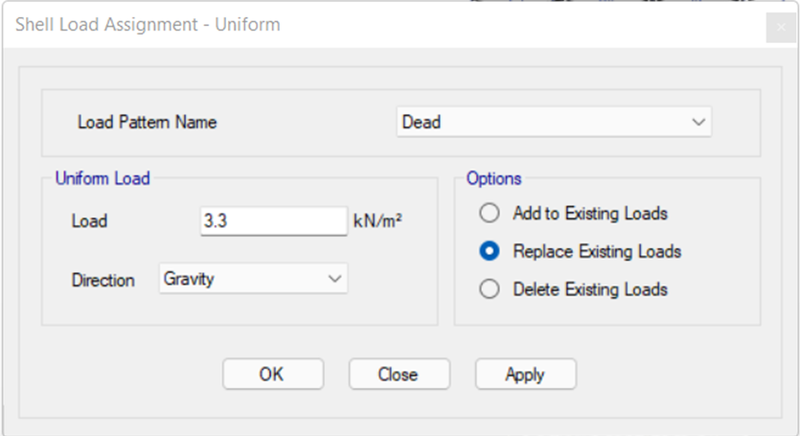Select the Add to Existing Loads radio button

(x=489, y=213)
